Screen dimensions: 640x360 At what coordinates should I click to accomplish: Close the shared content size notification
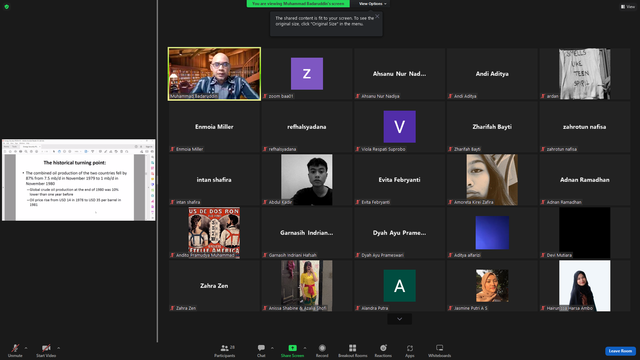pos(378,16)
